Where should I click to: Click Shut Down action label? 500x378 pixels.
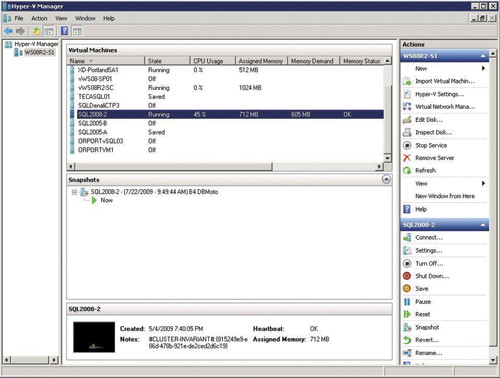(432, 276)
